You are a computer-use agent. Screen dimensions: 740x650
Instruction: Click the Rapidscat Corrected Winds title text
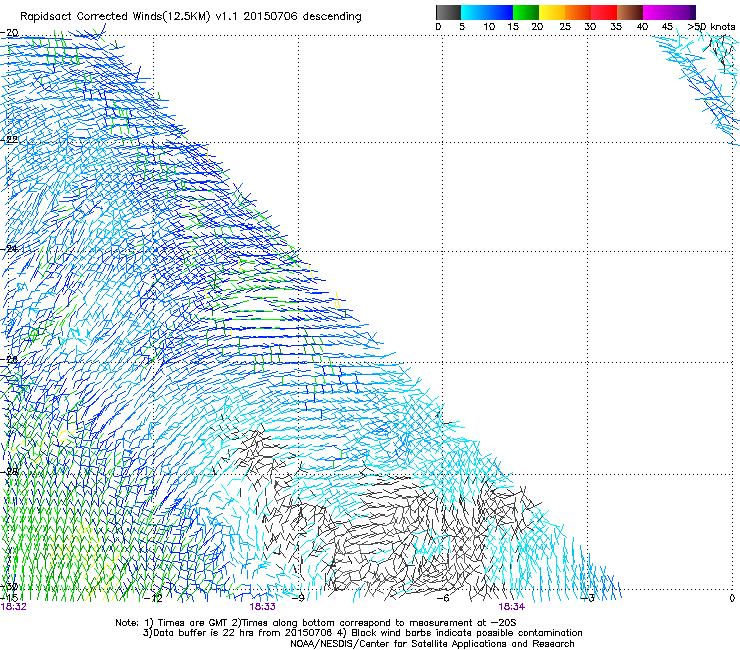pos(191,17)
